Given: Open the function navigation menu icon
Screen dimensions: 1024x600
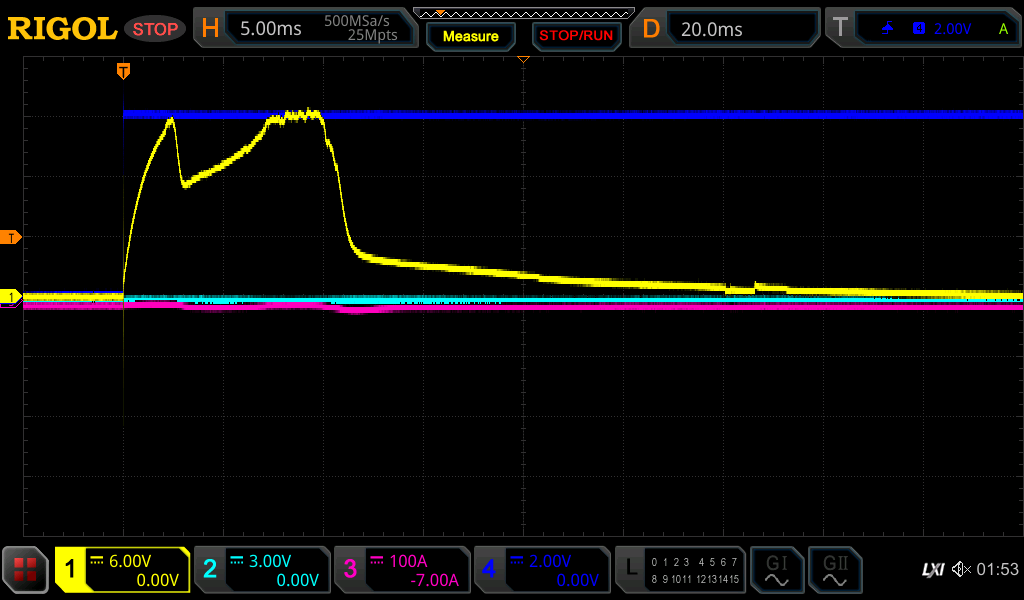Looking at the screenshot, I should pyautogui.click(x=26, y=570).
